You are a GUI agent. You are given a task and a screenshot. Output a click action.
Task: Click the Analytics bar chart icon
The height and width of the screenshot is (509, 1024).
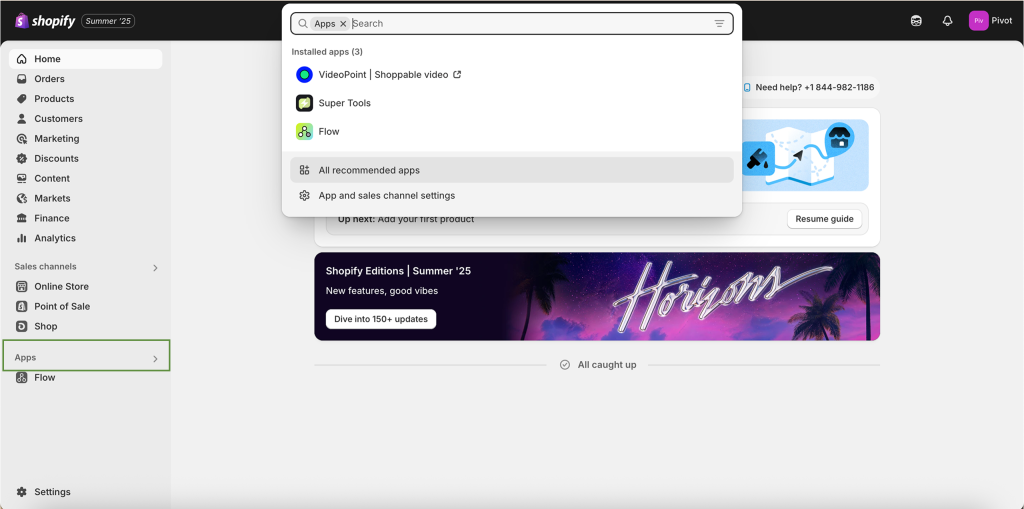pyautogui.click(x=22, y=238)
